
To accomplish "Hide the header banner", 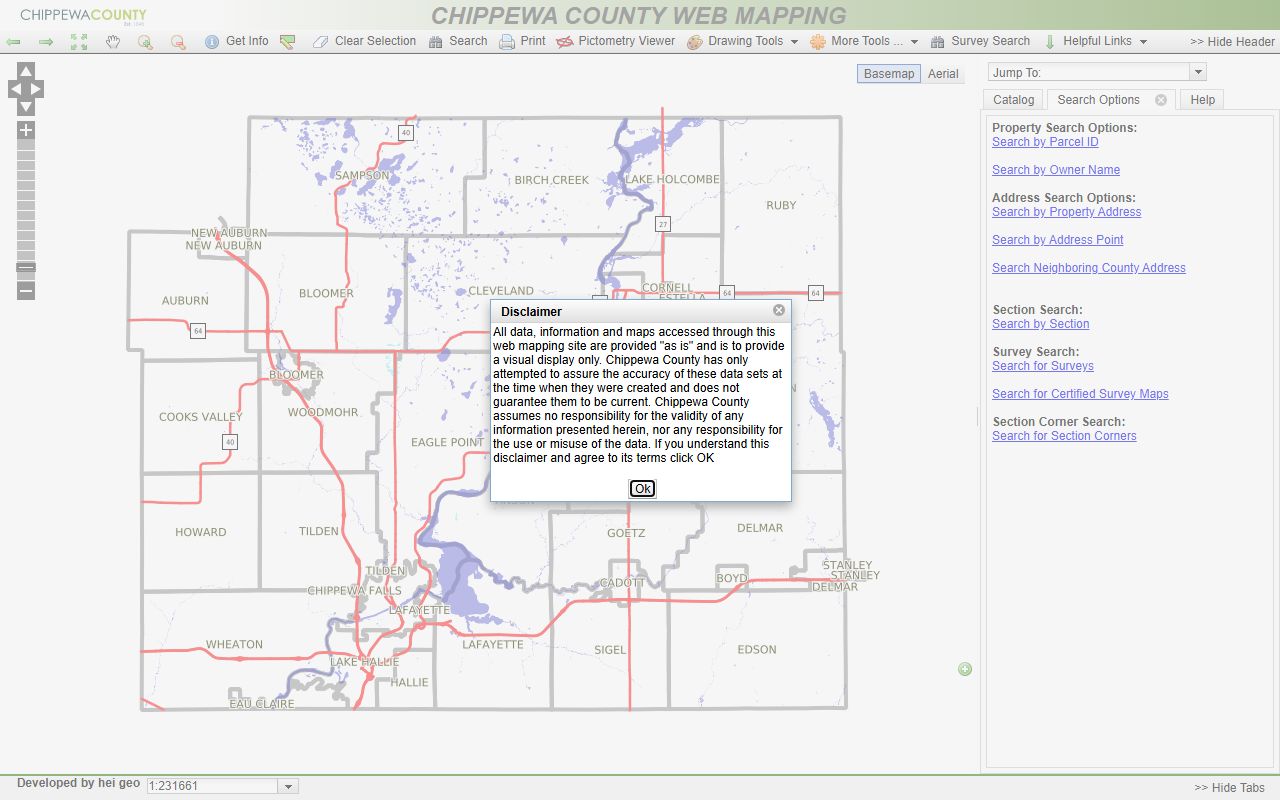I will [1232, 42].
